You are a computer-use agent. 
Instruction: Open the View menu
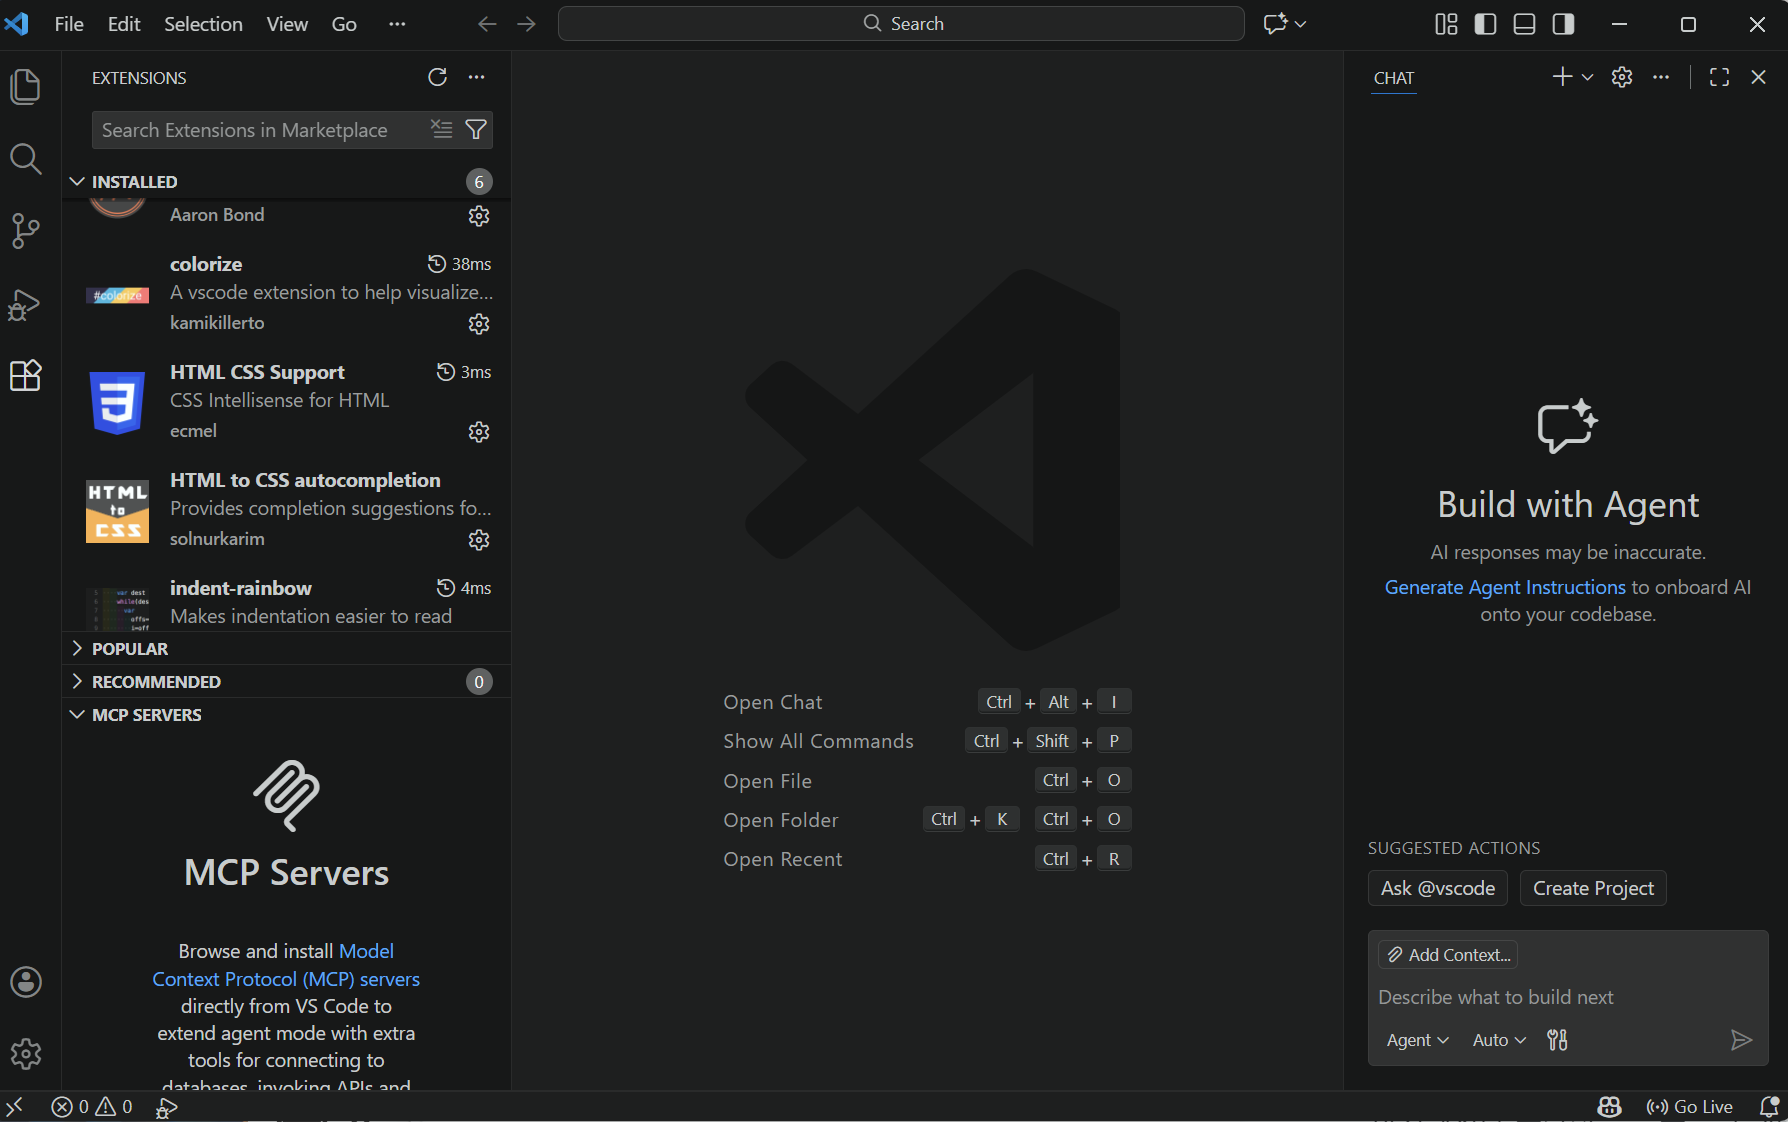pos(287,24)
